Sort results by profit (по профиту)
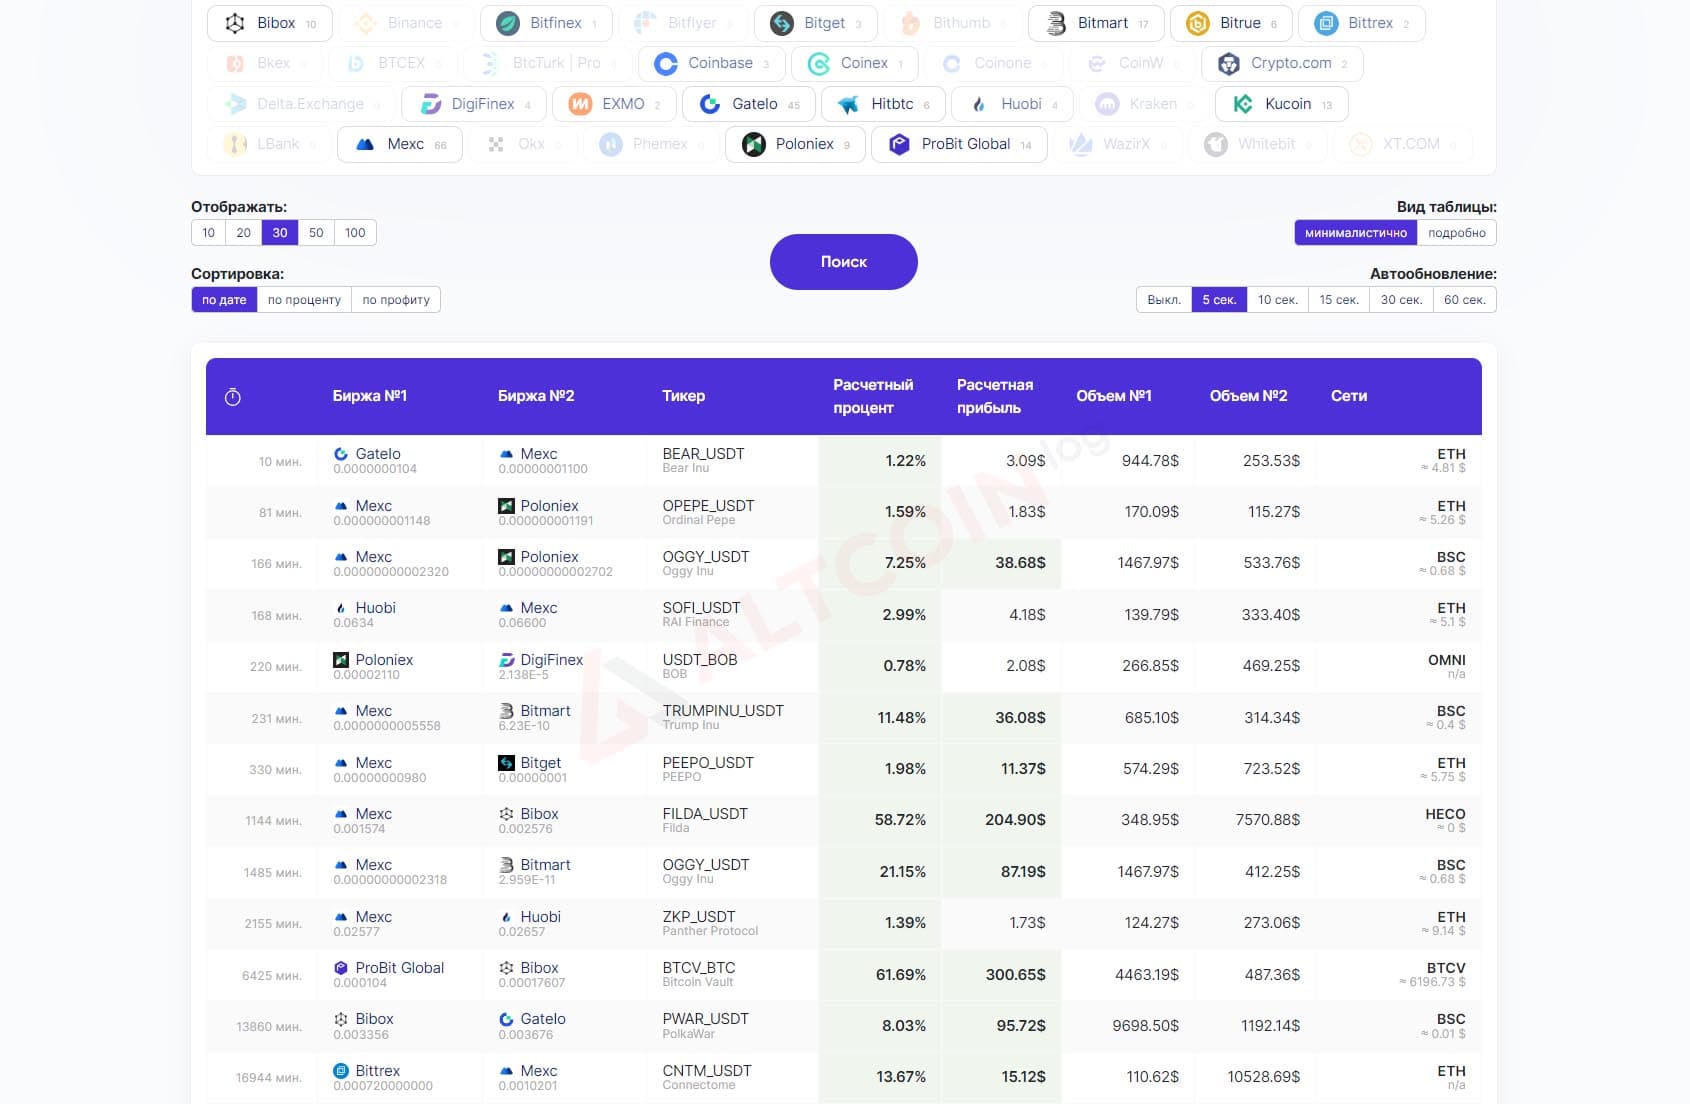This screenshot has width=1690, height=1104. pyautogui.click(x=396, y=300)
